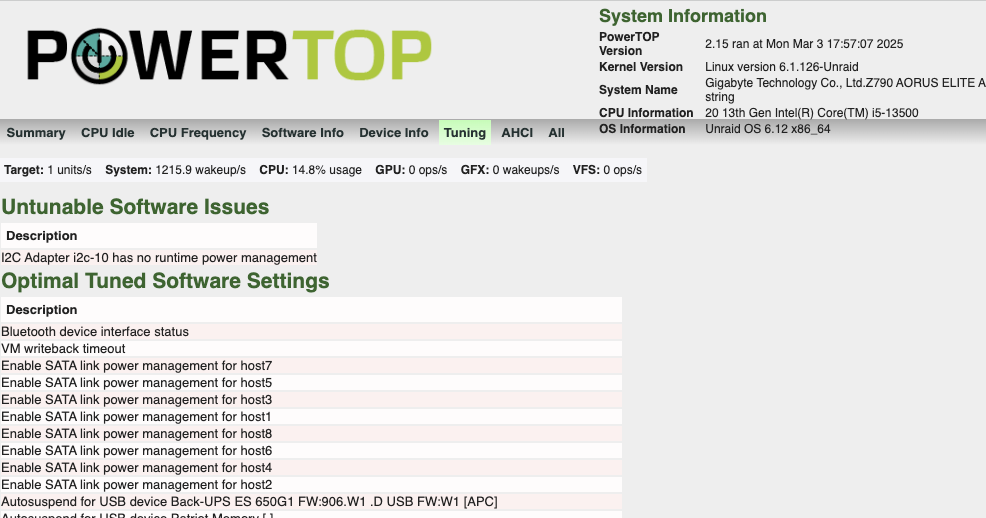Click the Untunable Software Issues heading
Screen dimensions: 986x518
tap(135, 207)
